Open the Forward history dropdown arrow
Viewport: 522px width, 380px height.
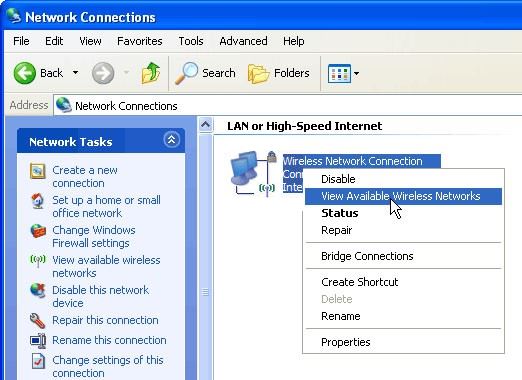(x=126, y=72)
